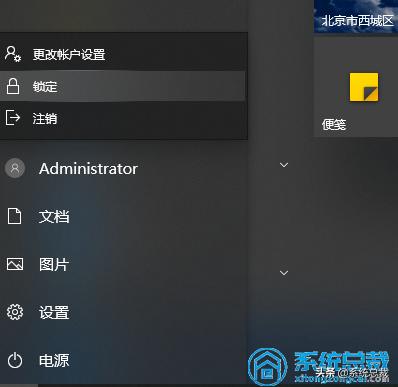Click the Administrator user avatar icon

click(15, 168)
